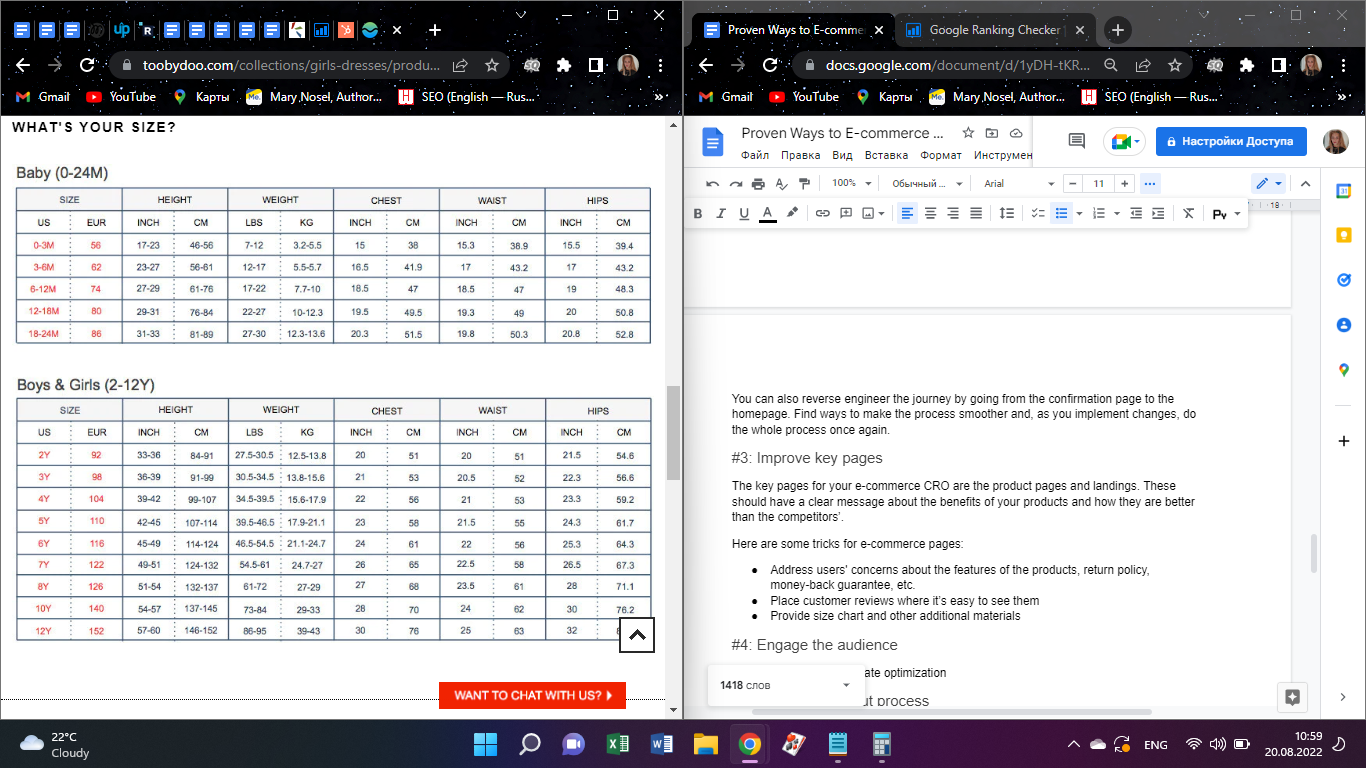Screen dimensions: 1366x768
Task: Increase indent in Docs toolbar
Action: [1158, 213]
